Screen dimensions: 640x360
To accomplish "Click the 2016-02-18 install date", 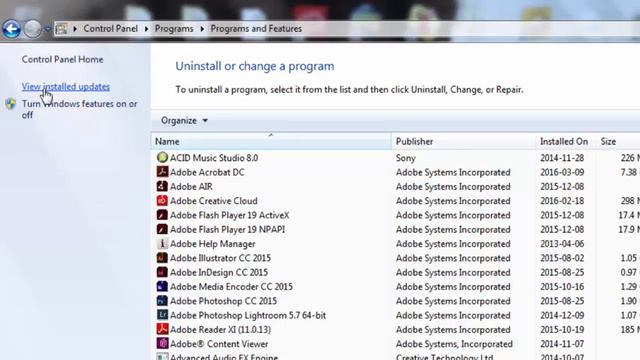I will coord(562,201).
